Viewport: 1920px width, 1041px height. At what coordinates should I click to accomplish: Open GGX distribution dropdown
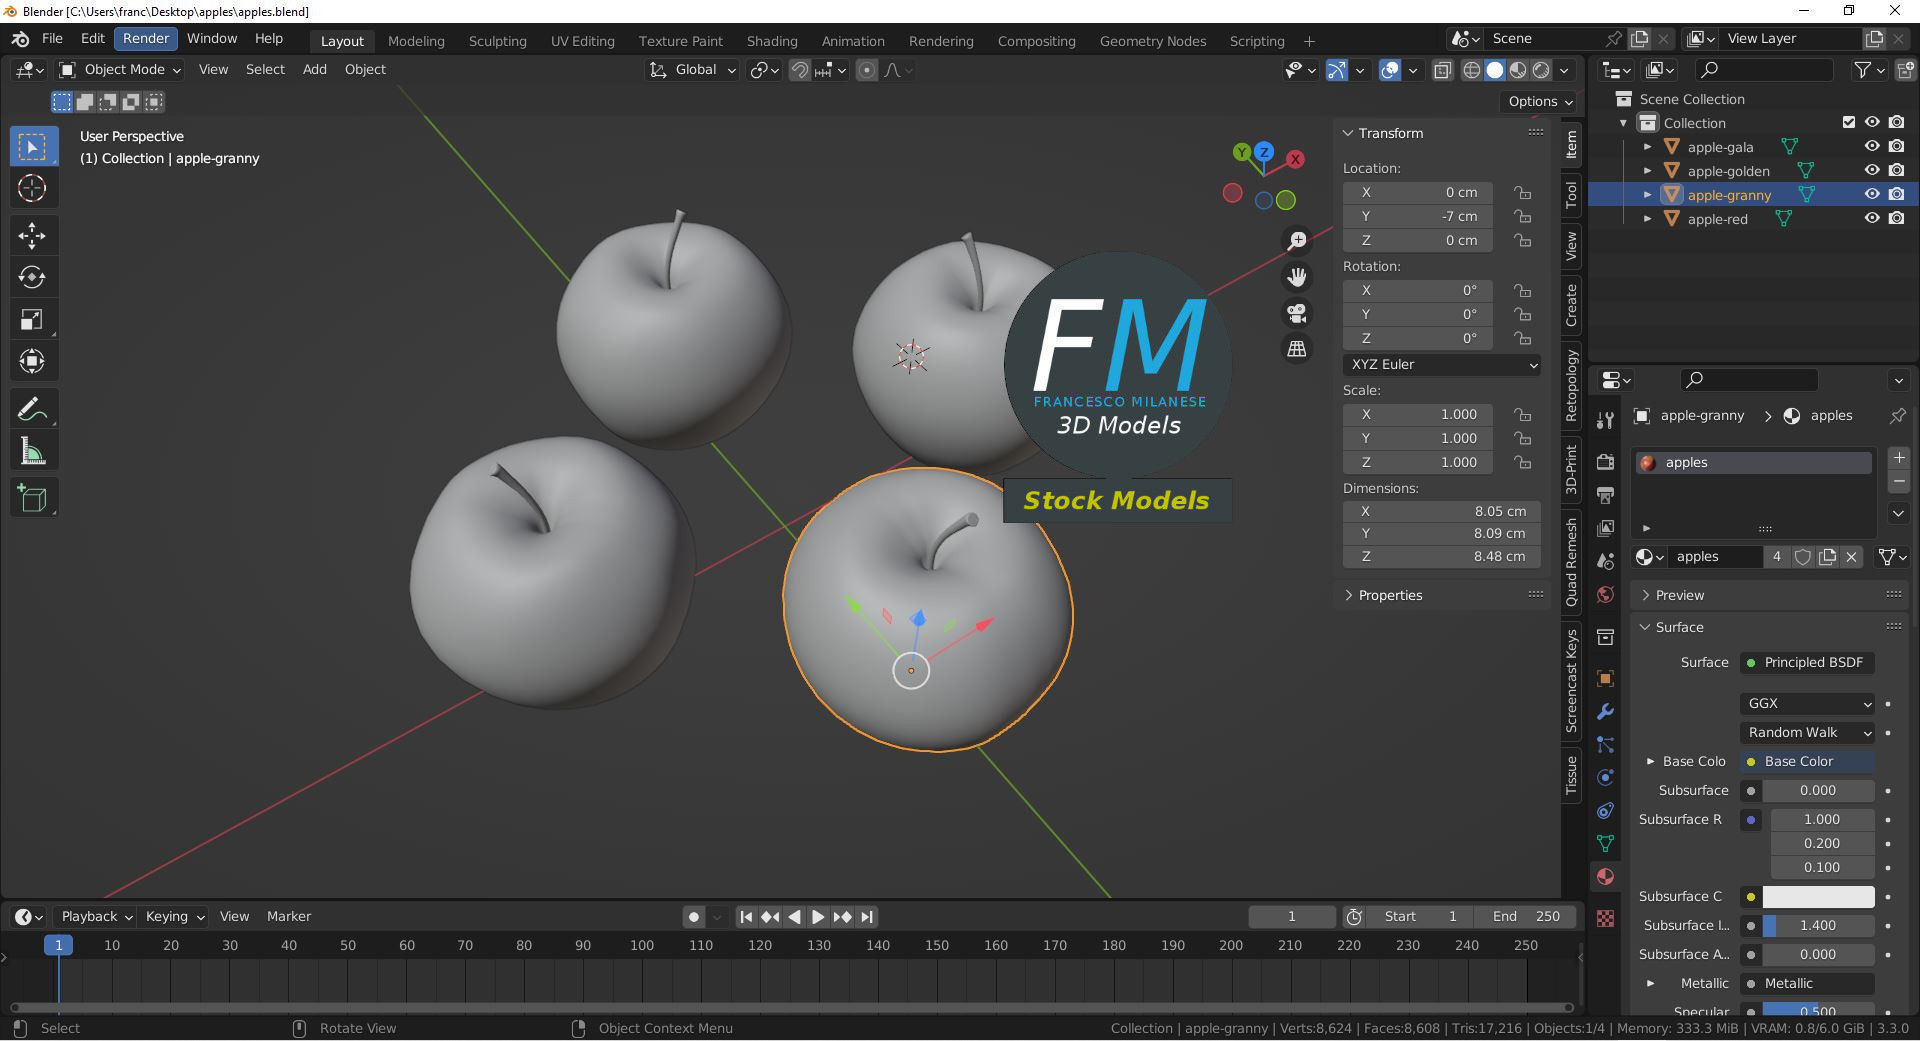pos(1808,703)
